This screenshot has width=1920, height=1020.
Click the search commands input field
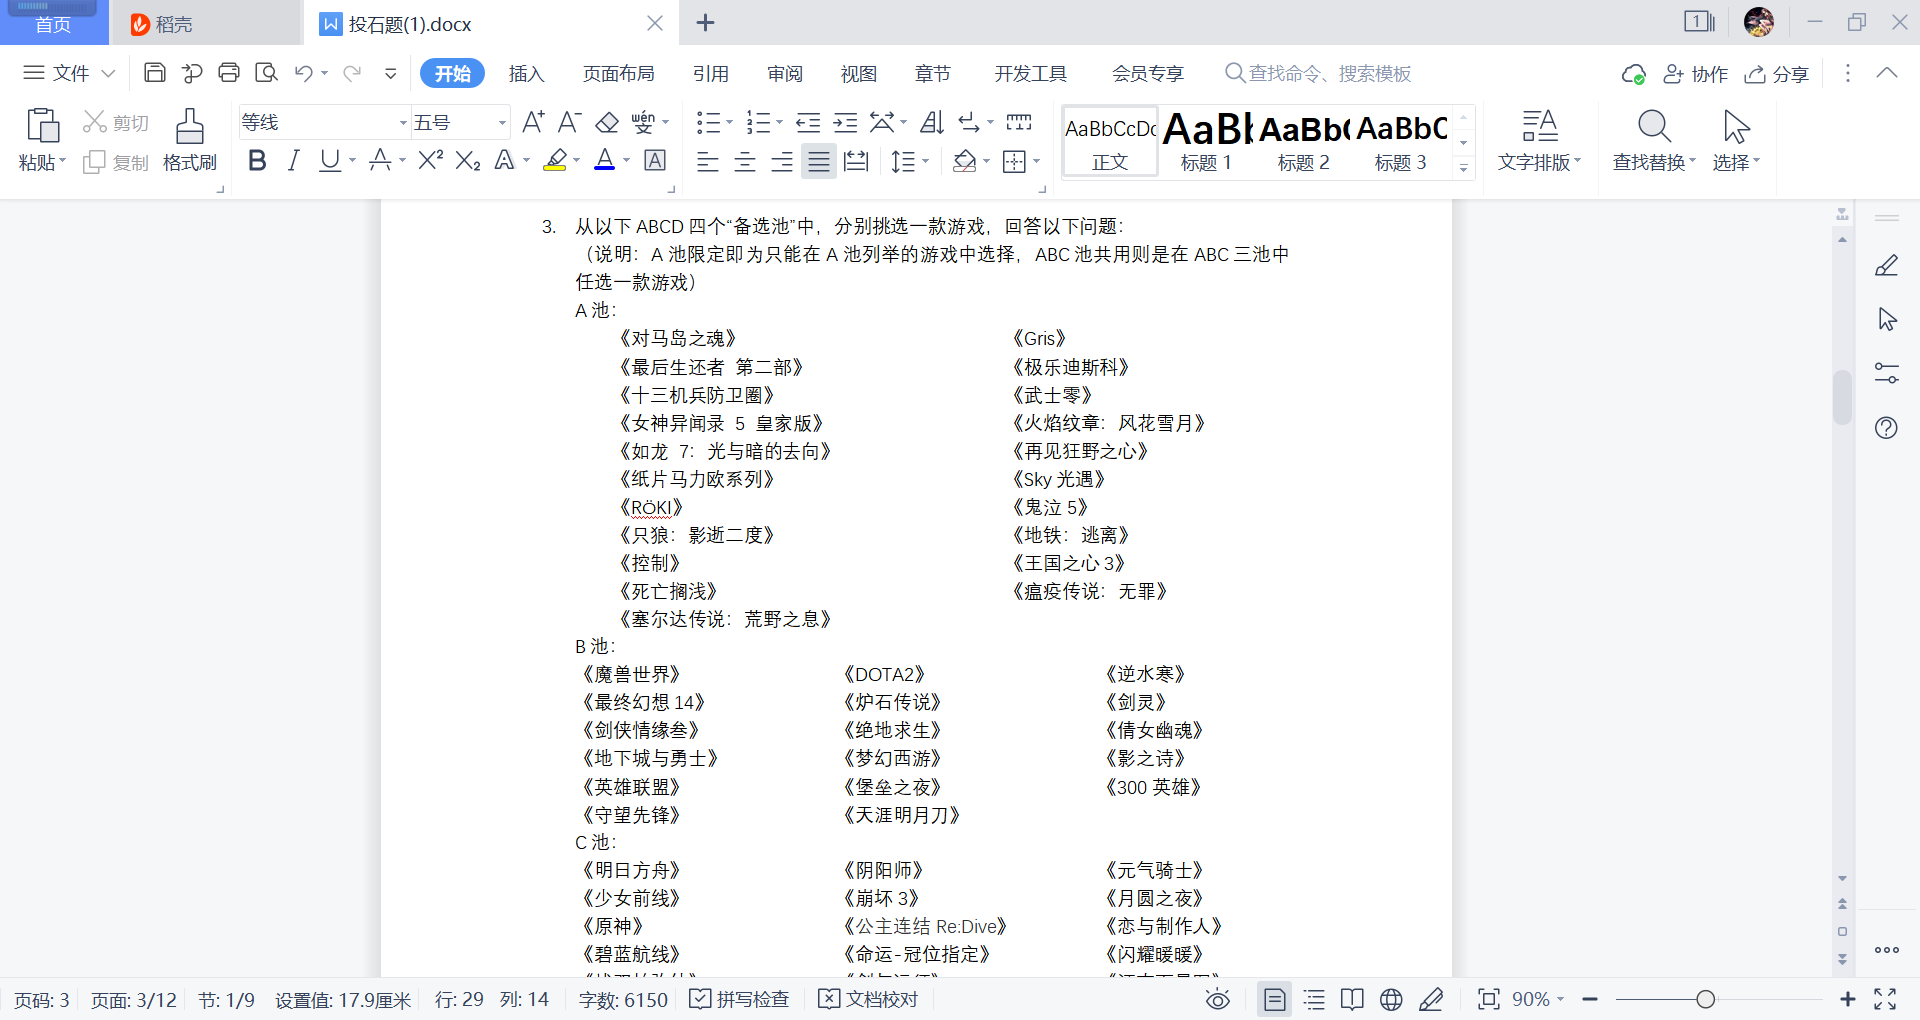[1329, 74]
